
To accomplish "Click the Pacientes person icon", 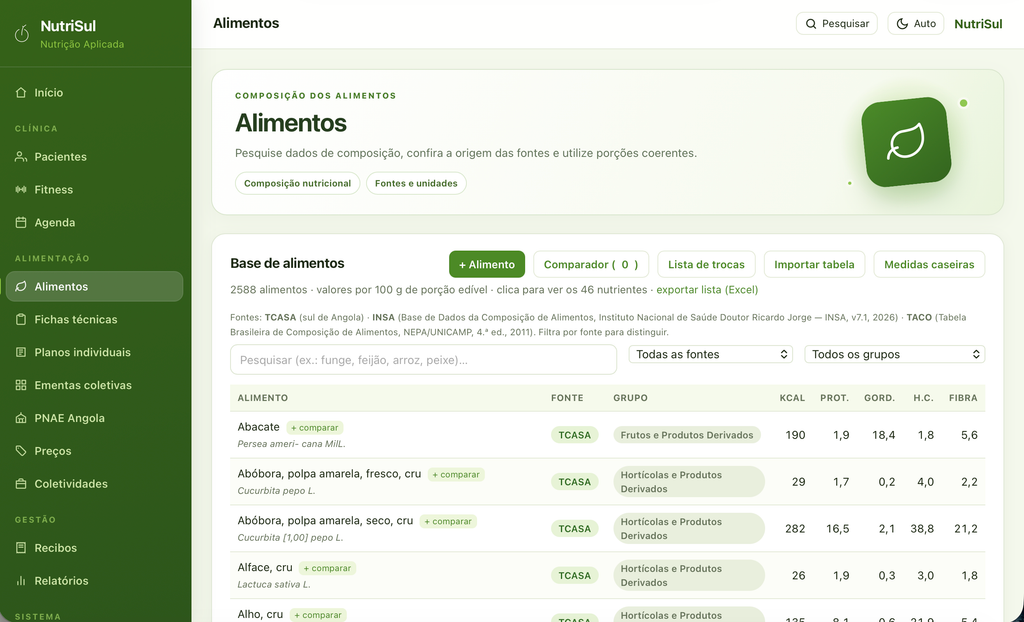I will (x=21, y=157).
